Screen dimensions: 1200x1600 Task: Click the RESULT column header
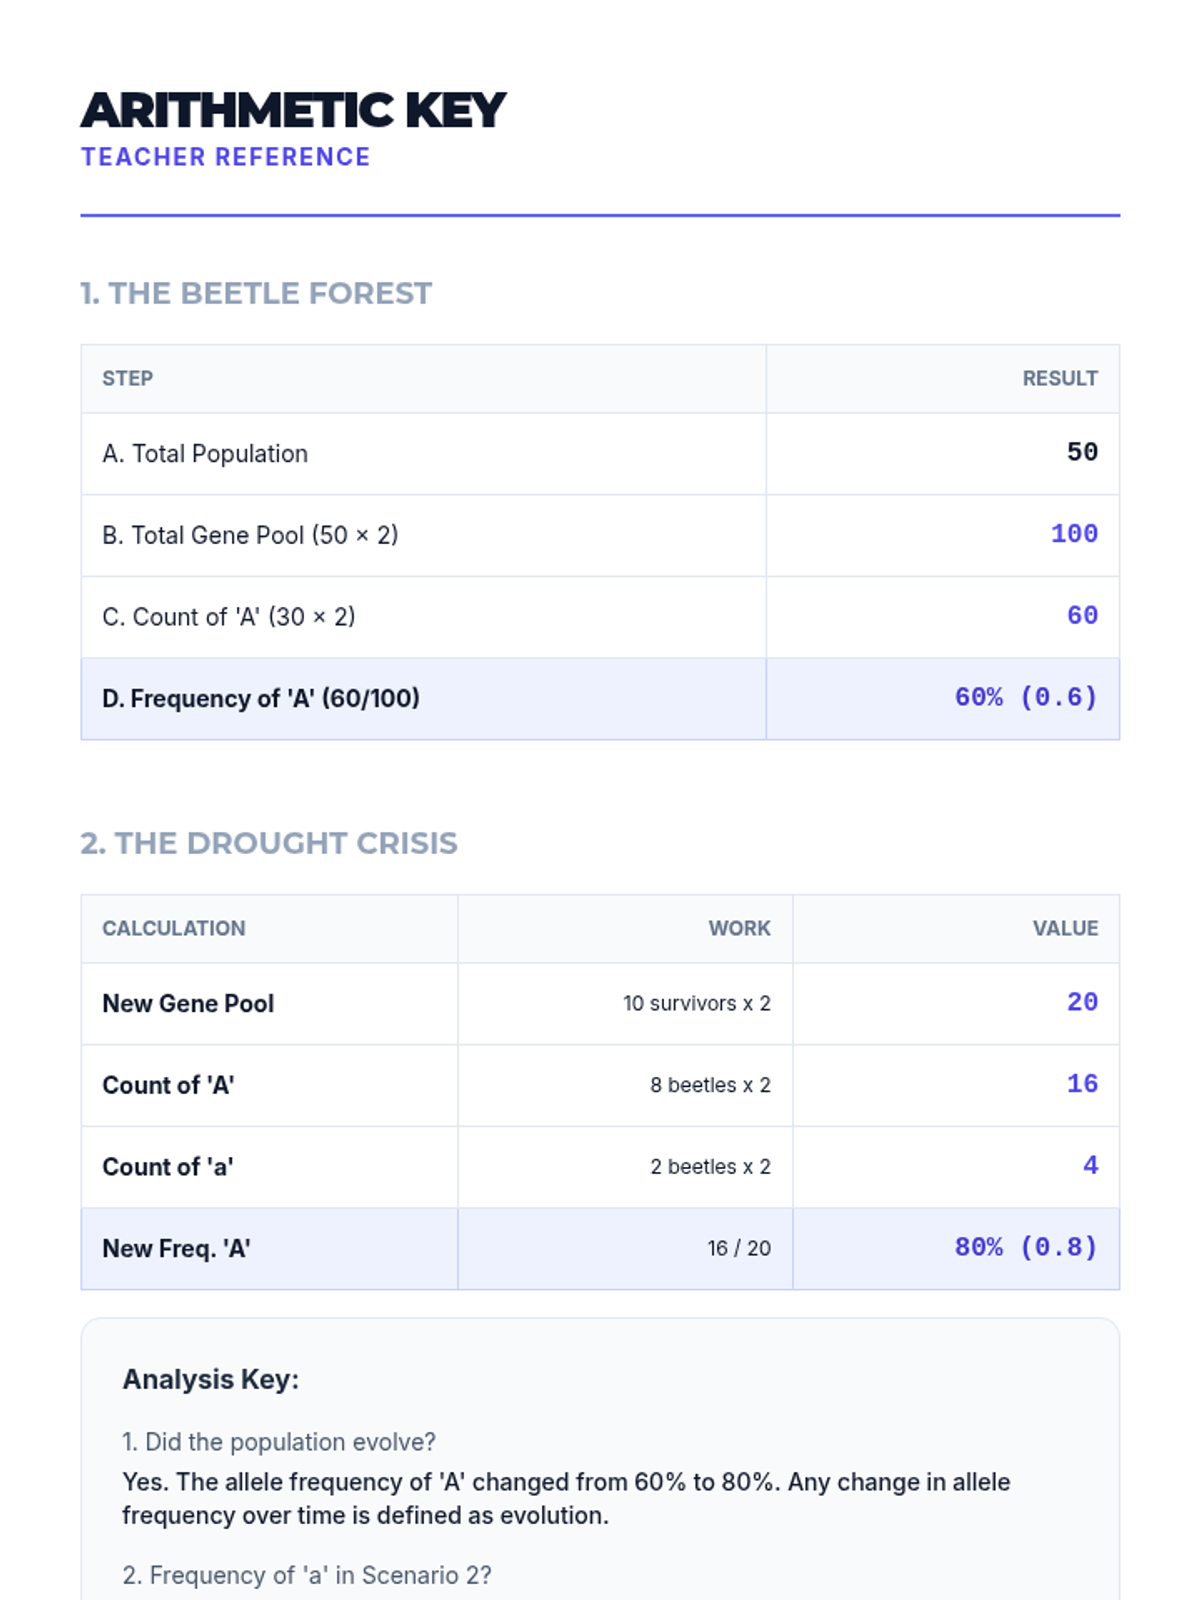point(1059,378)
